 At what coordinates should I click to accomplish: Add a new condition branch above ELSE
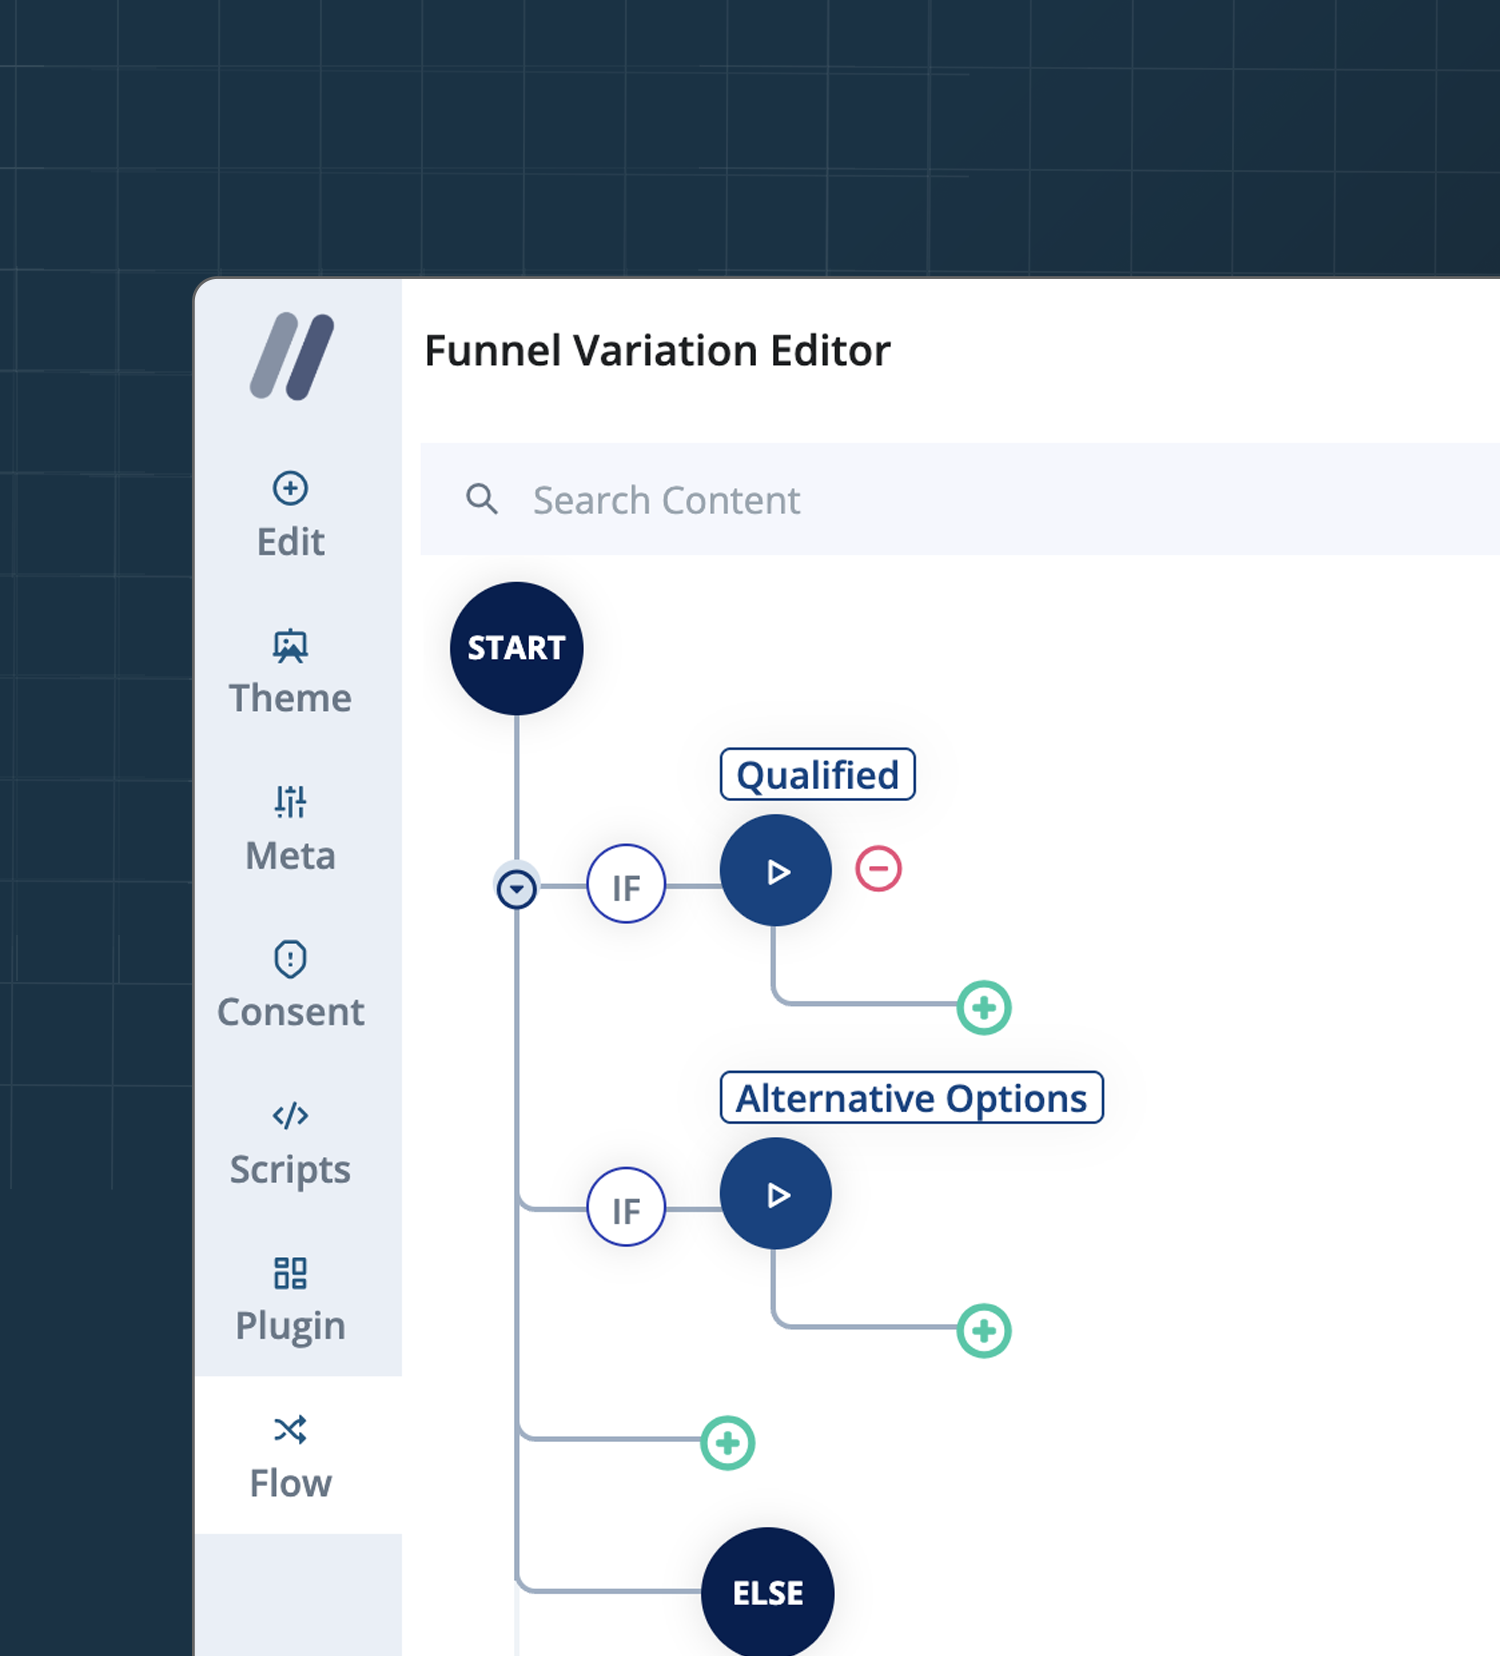coord(727,1443)
